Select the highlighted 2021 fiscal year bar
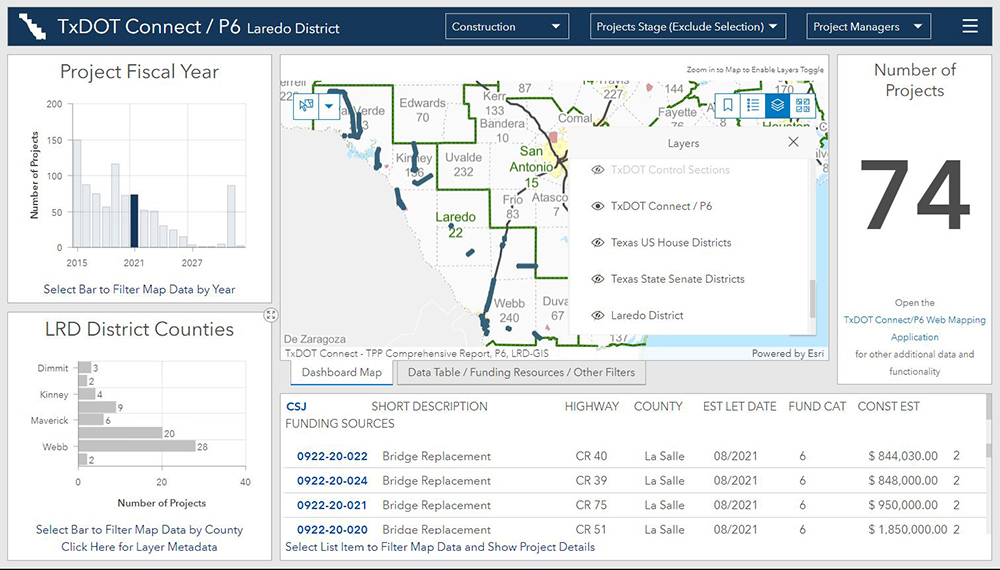This screenshot has width=1000, height=570. [x=133, y=221]
